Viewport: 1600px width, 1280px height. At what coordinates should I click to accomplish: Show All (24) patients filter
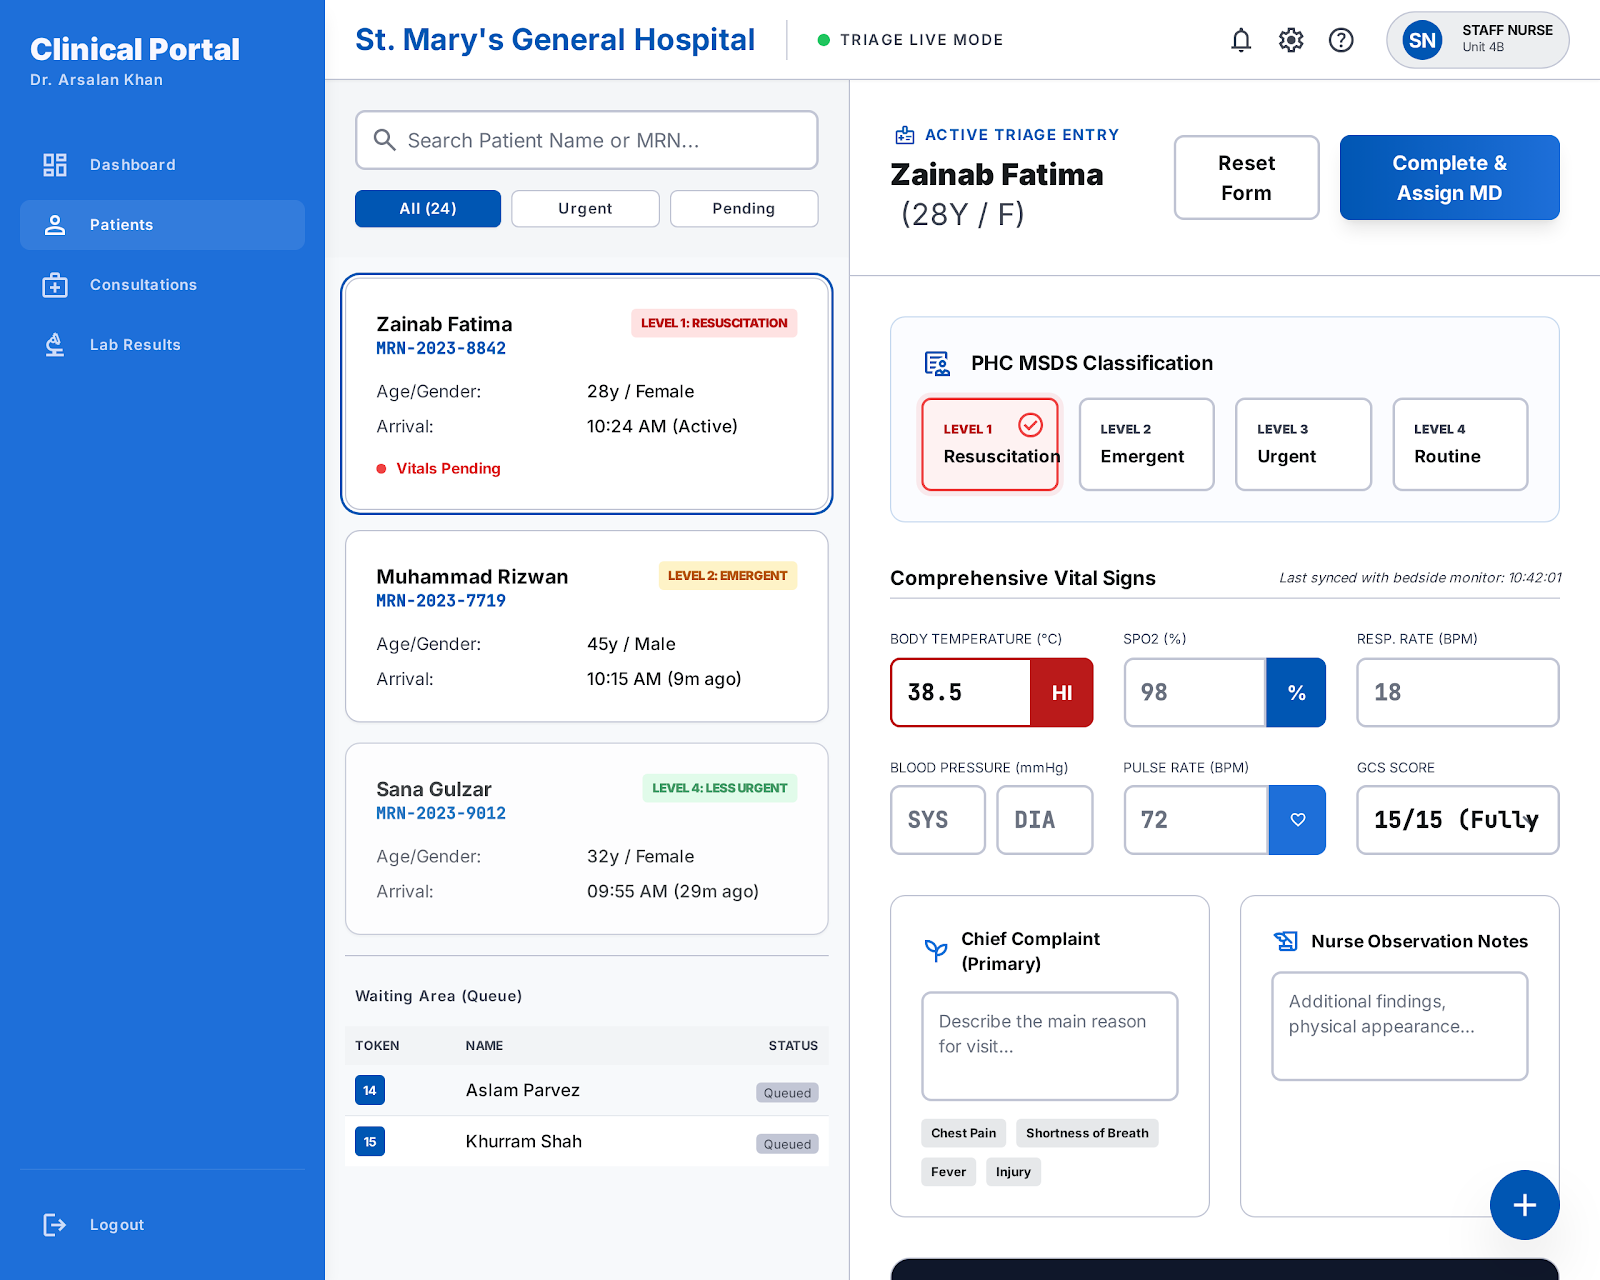pos(428,208)
